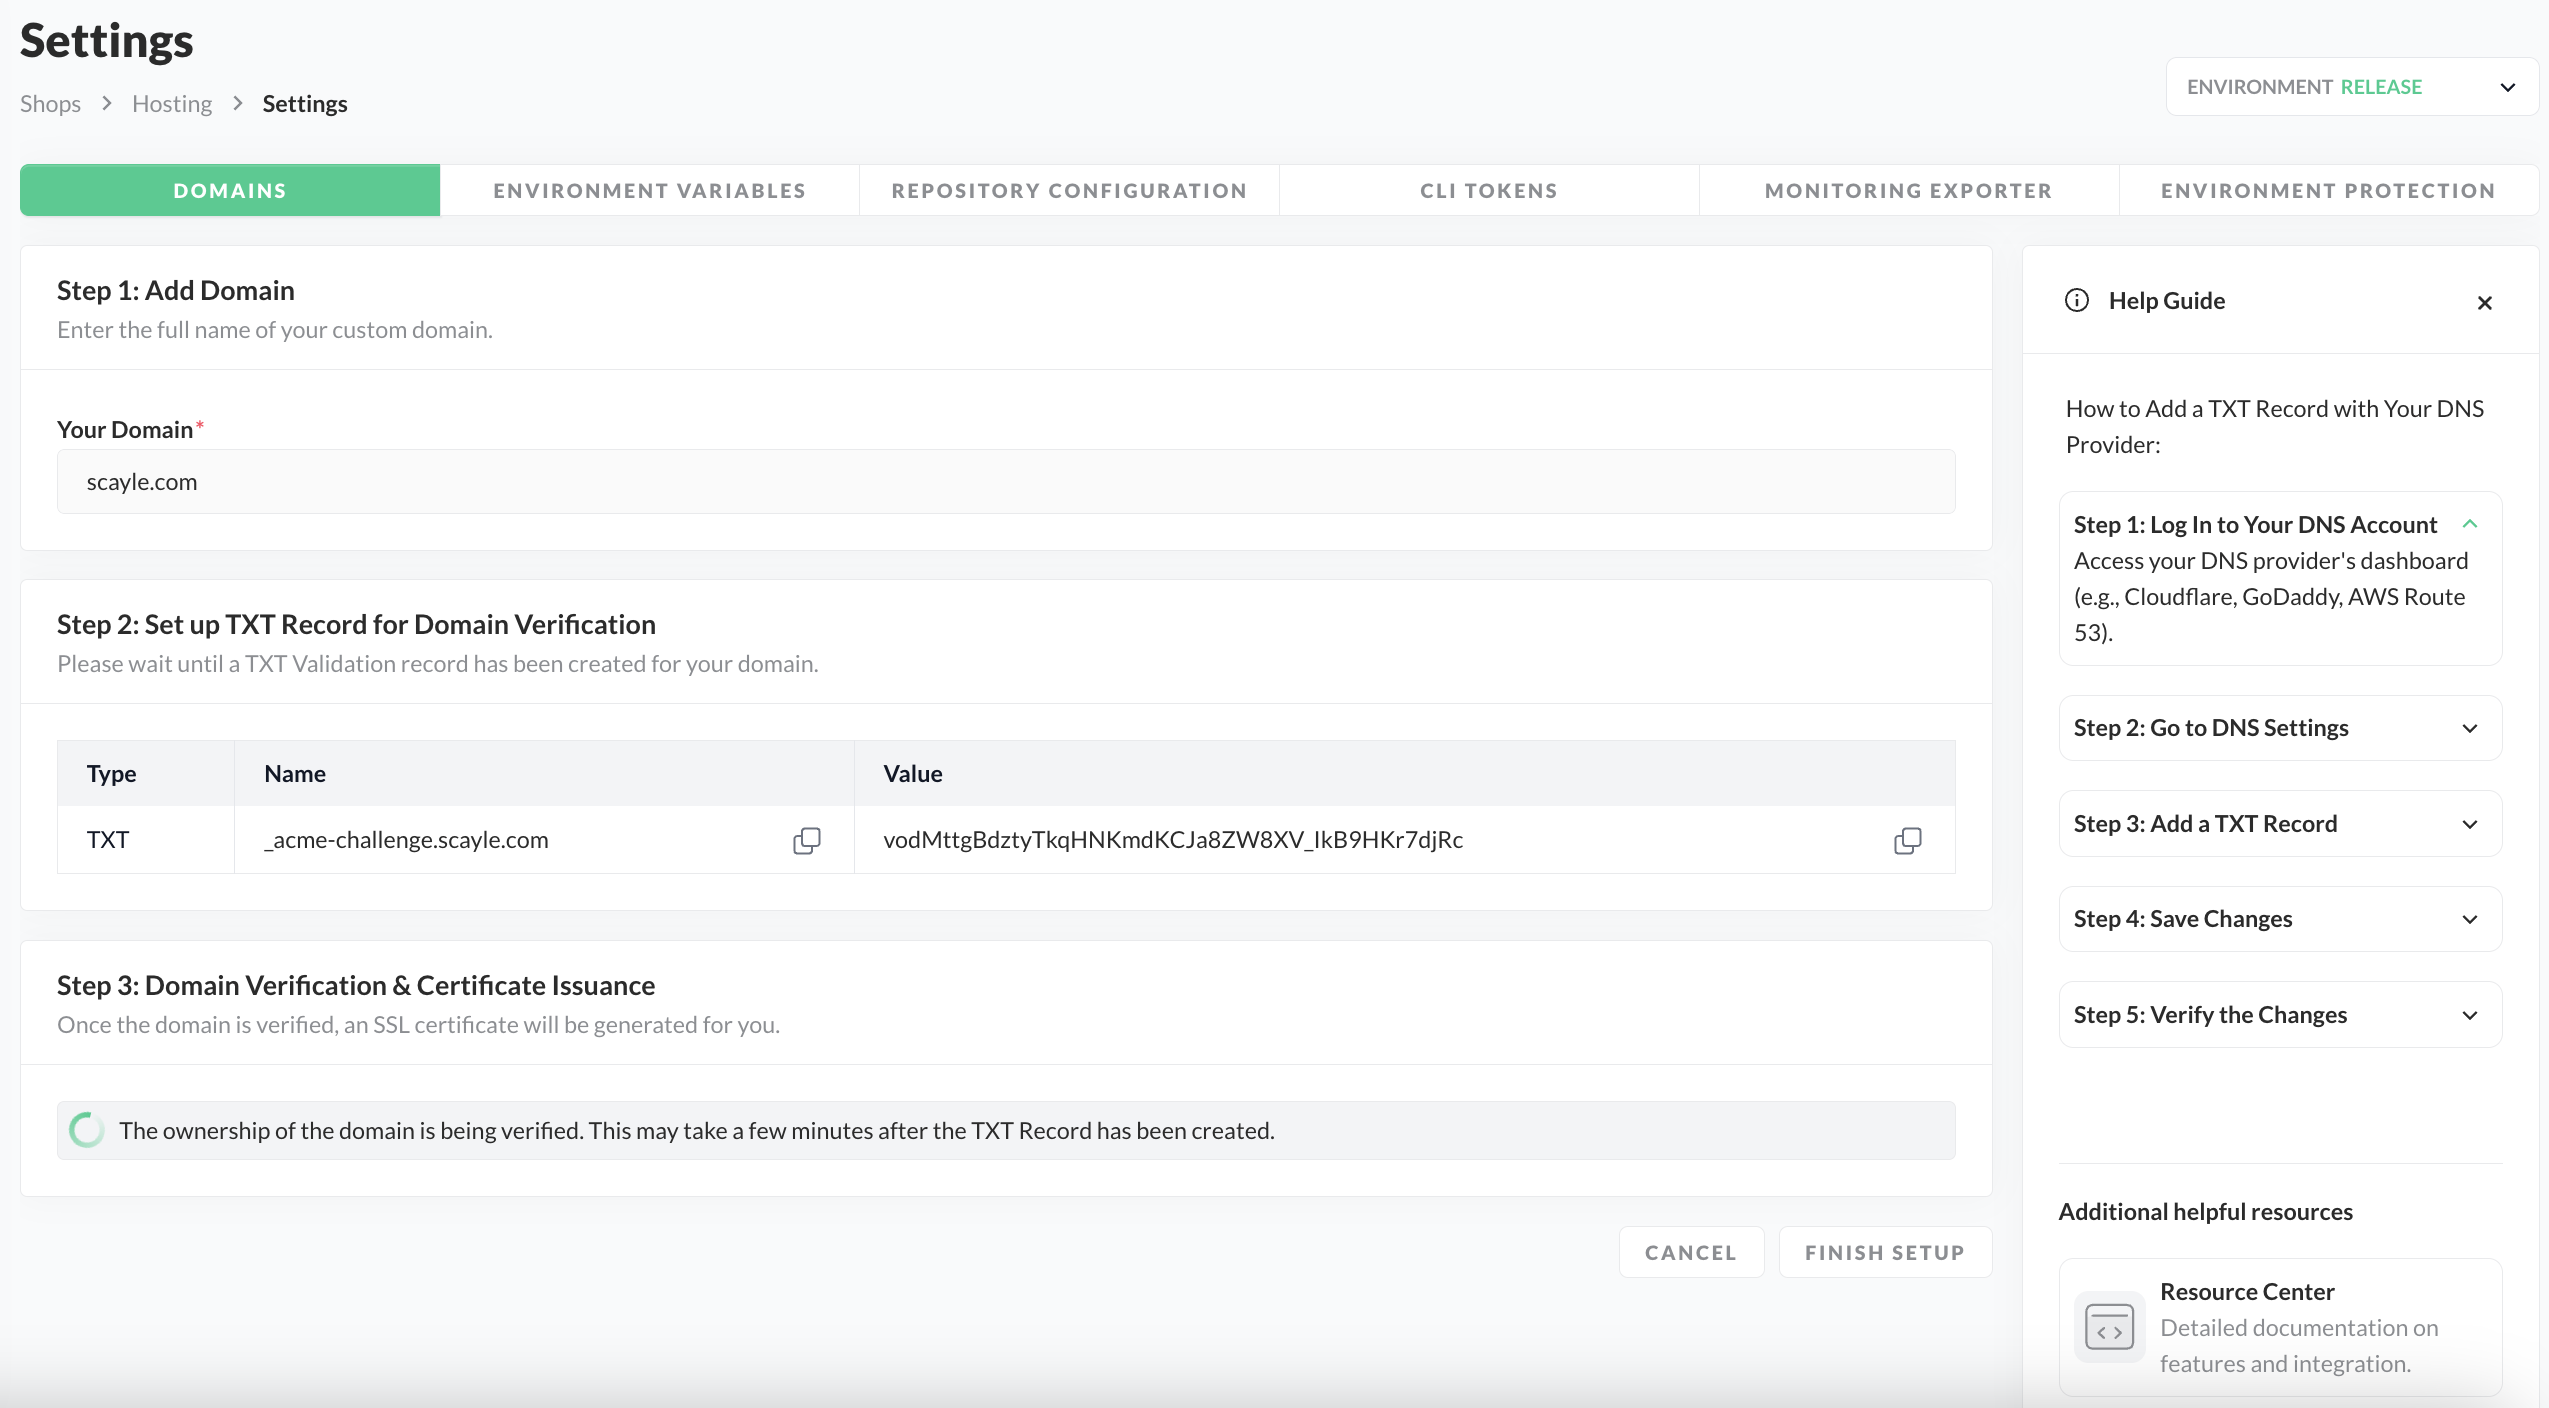Copy the _acme-challenge record name
This screenshot has width=2549, height=1408.
806,840
